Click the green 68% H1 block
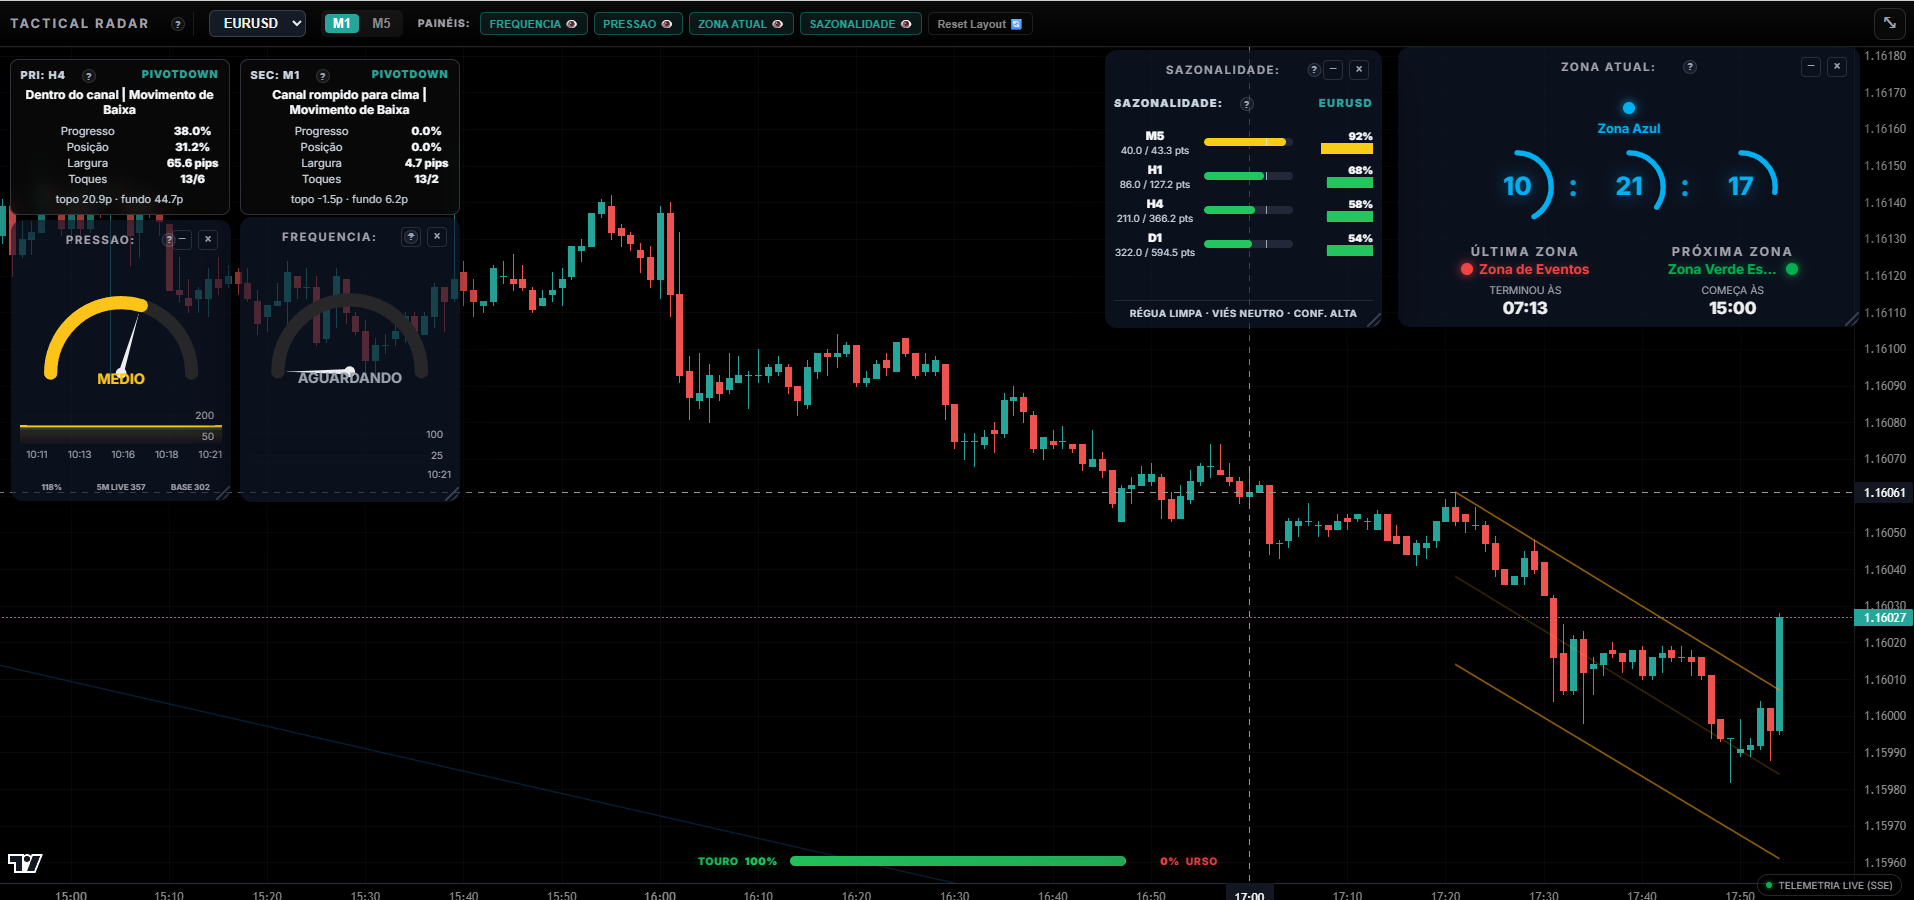 [x=1350, y=183]
